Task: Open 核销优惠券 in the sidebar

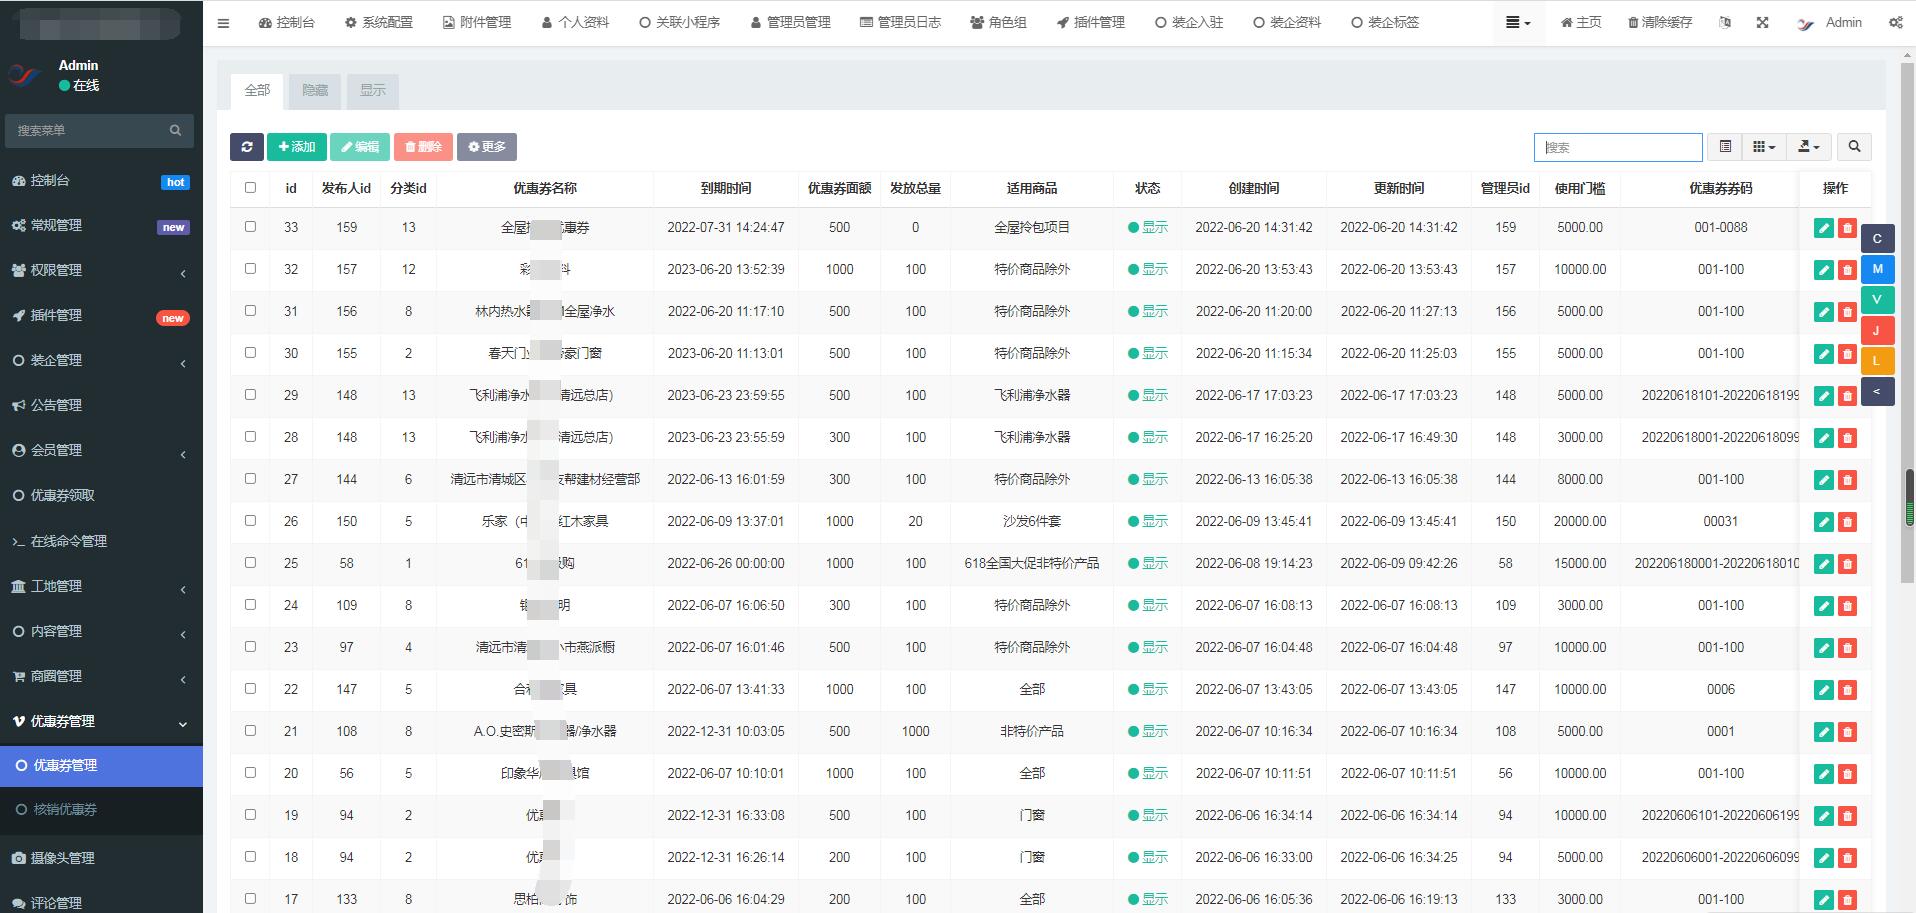Action: pos(65,809)
